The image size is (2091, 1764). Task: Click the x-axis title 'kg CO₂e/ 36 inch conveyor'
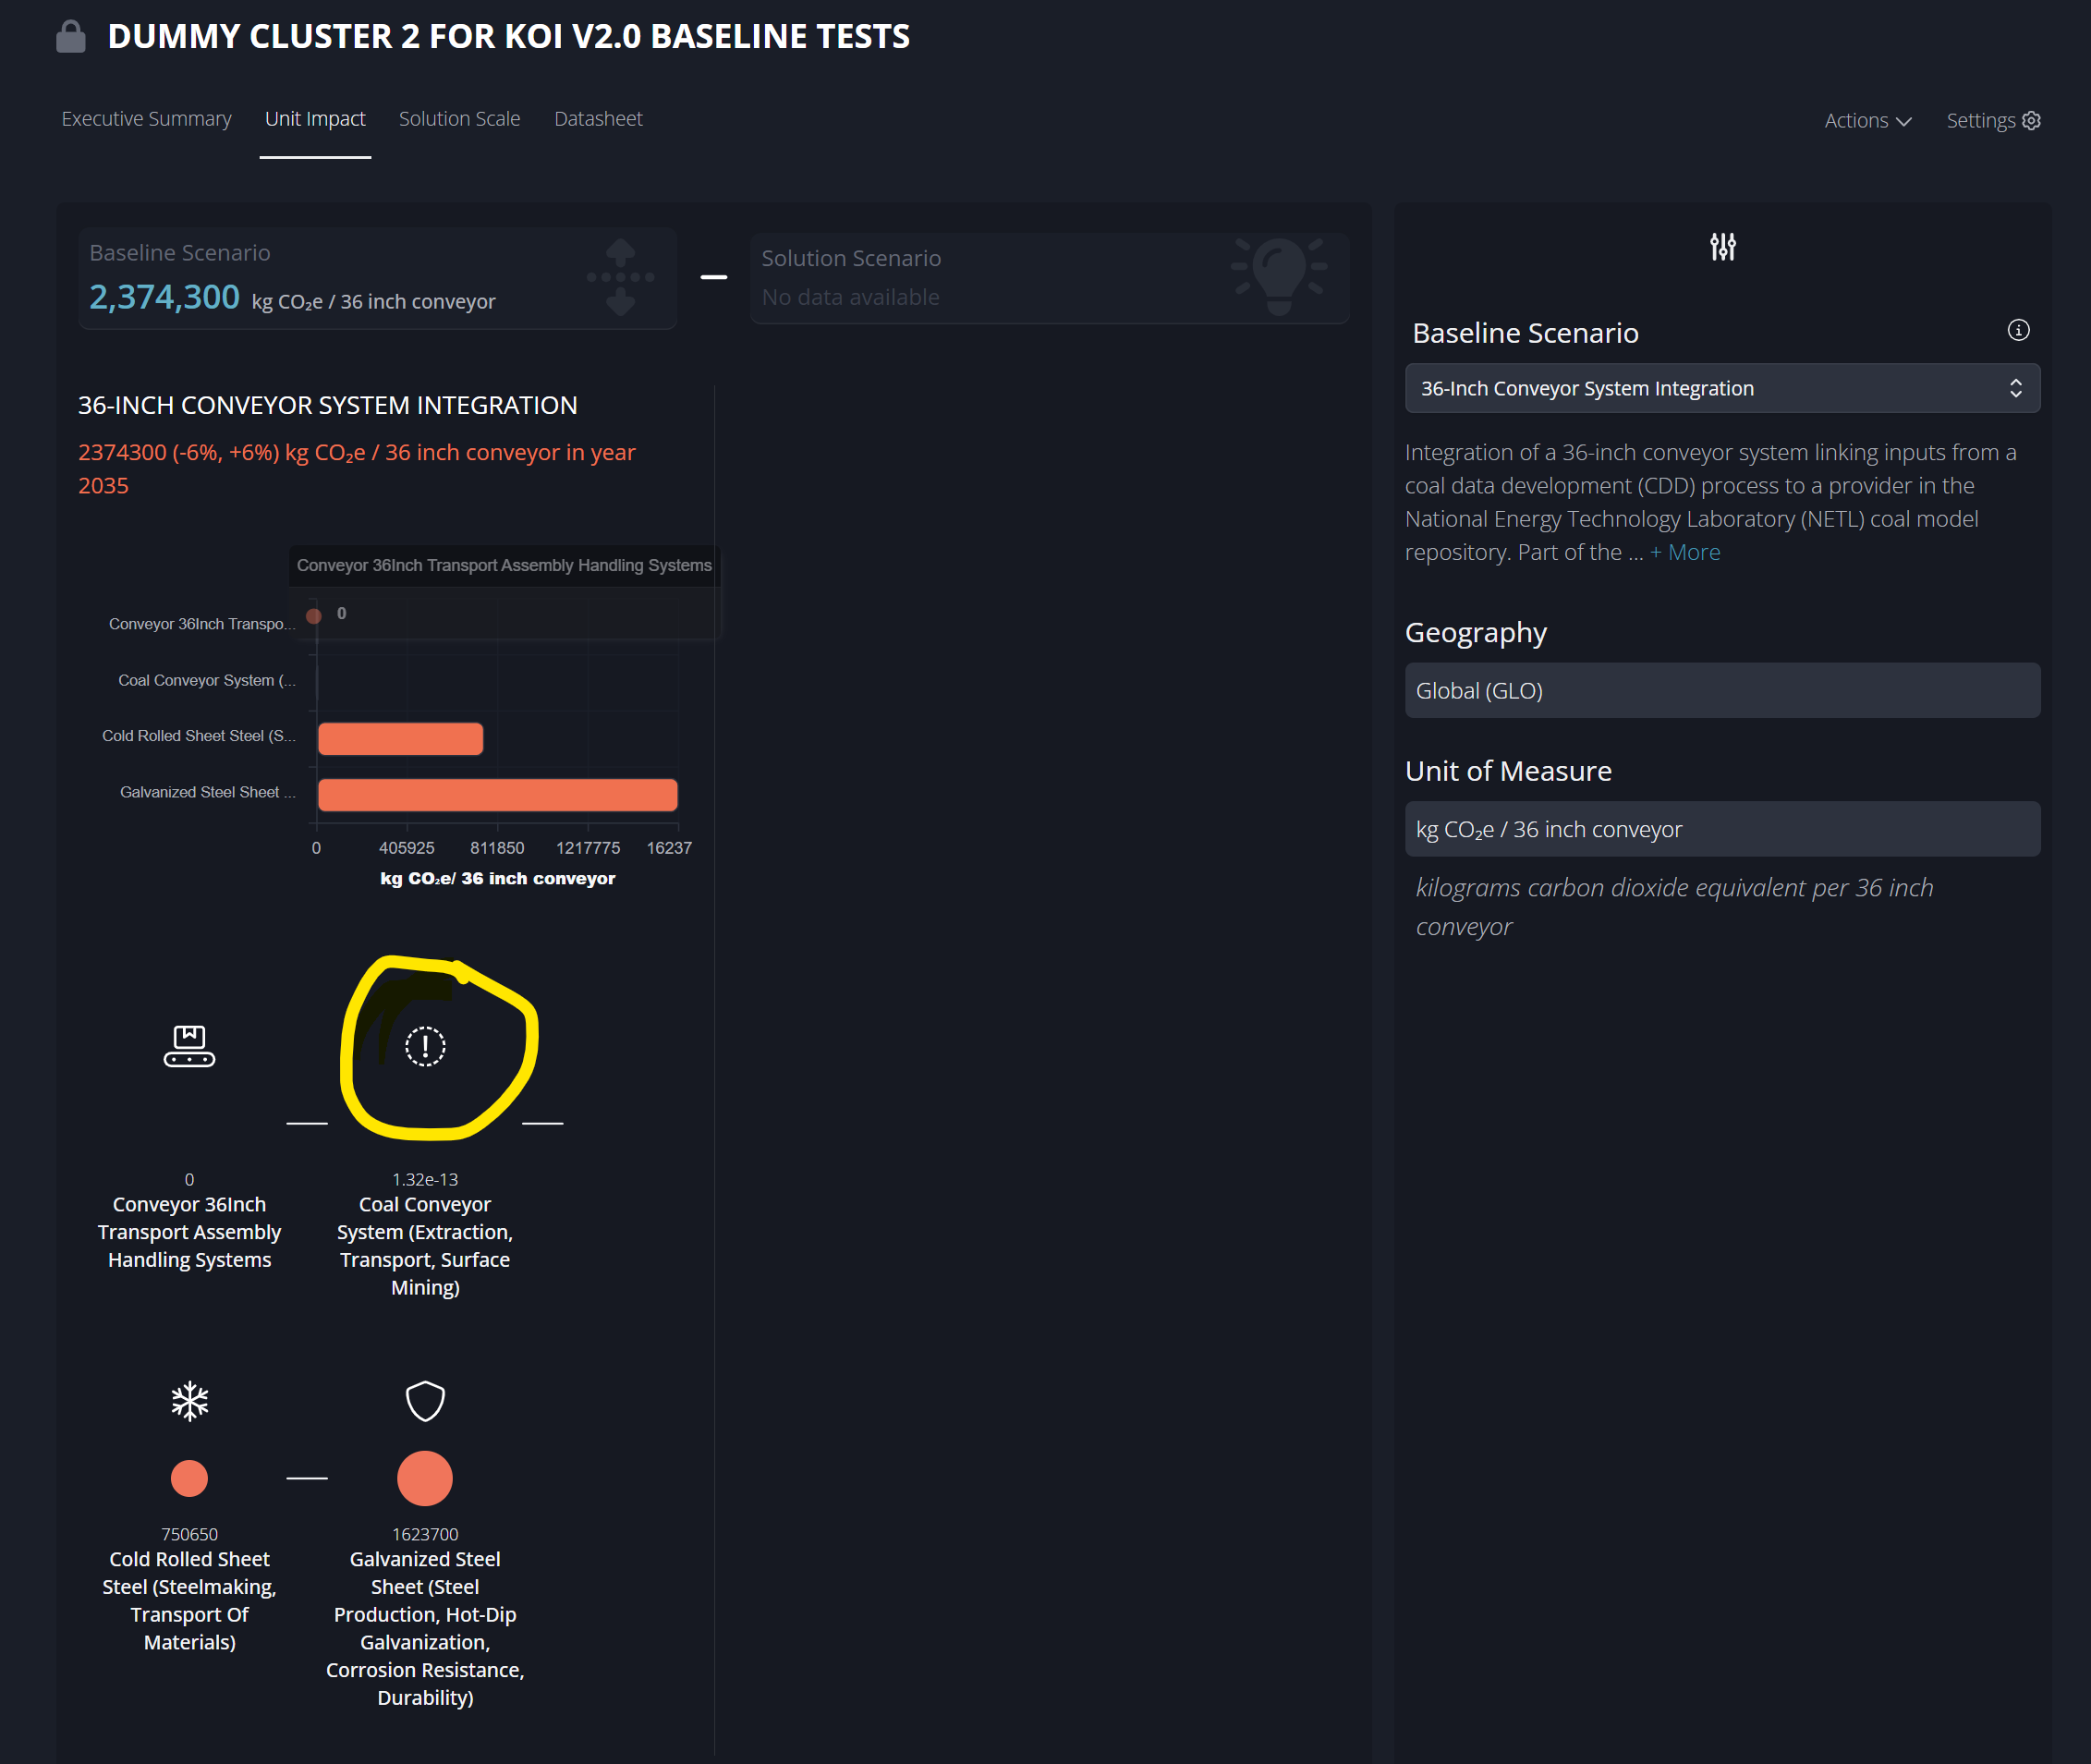pyautogui.click(x=497, y=878)
